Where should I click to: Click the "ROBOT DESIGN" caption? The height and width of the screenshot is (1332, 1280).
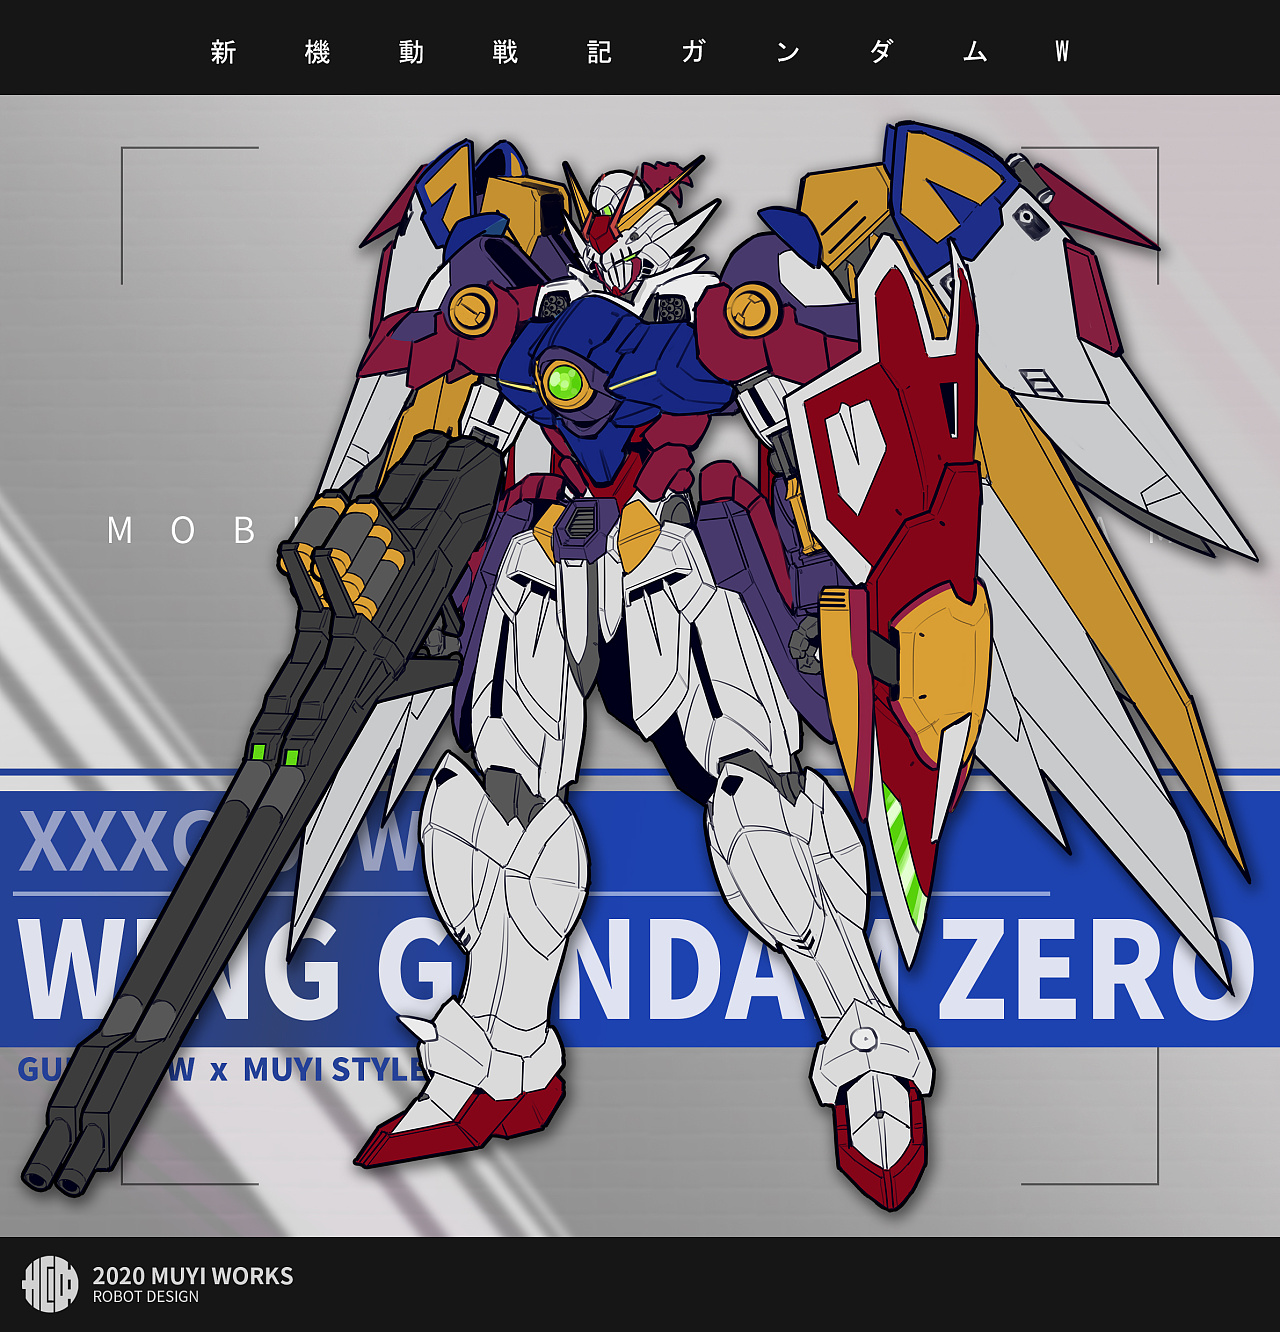[x=146, y=1297]
